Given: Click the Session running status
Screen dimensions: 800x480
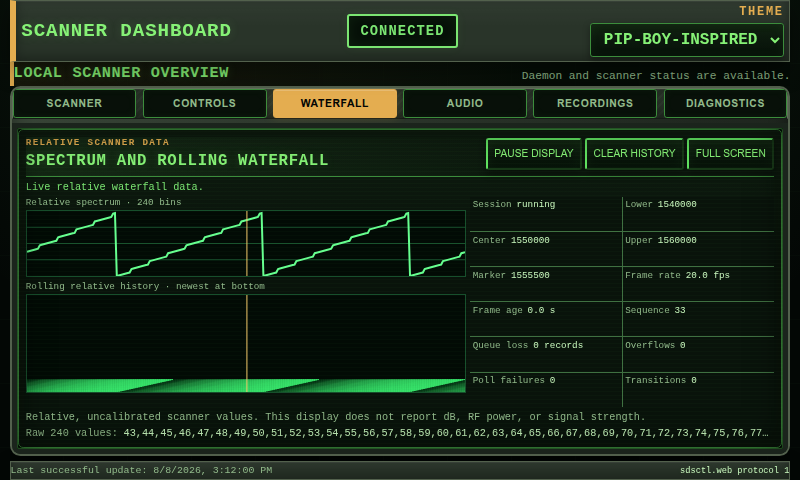Looking at the screenshot, I should (x=514, y=204).
